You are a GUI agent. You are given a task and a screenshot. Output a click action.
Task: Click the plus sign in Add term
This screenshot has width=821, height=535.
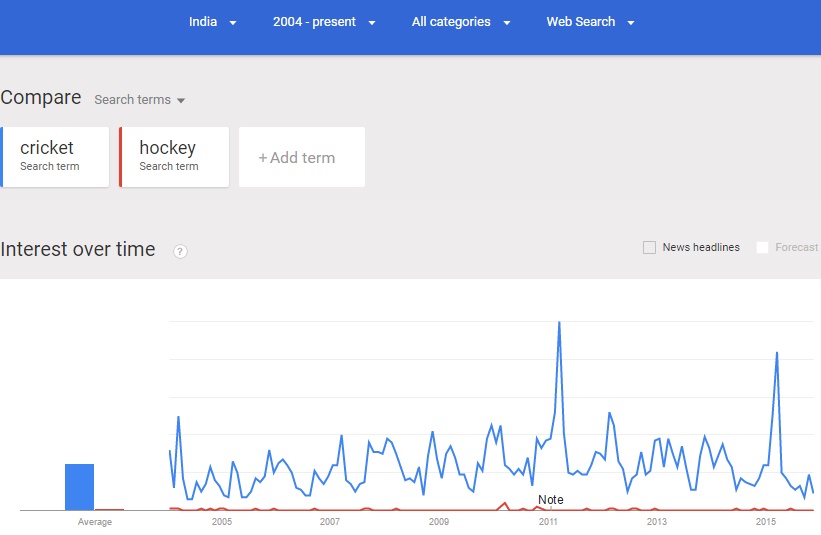point(263,158)
